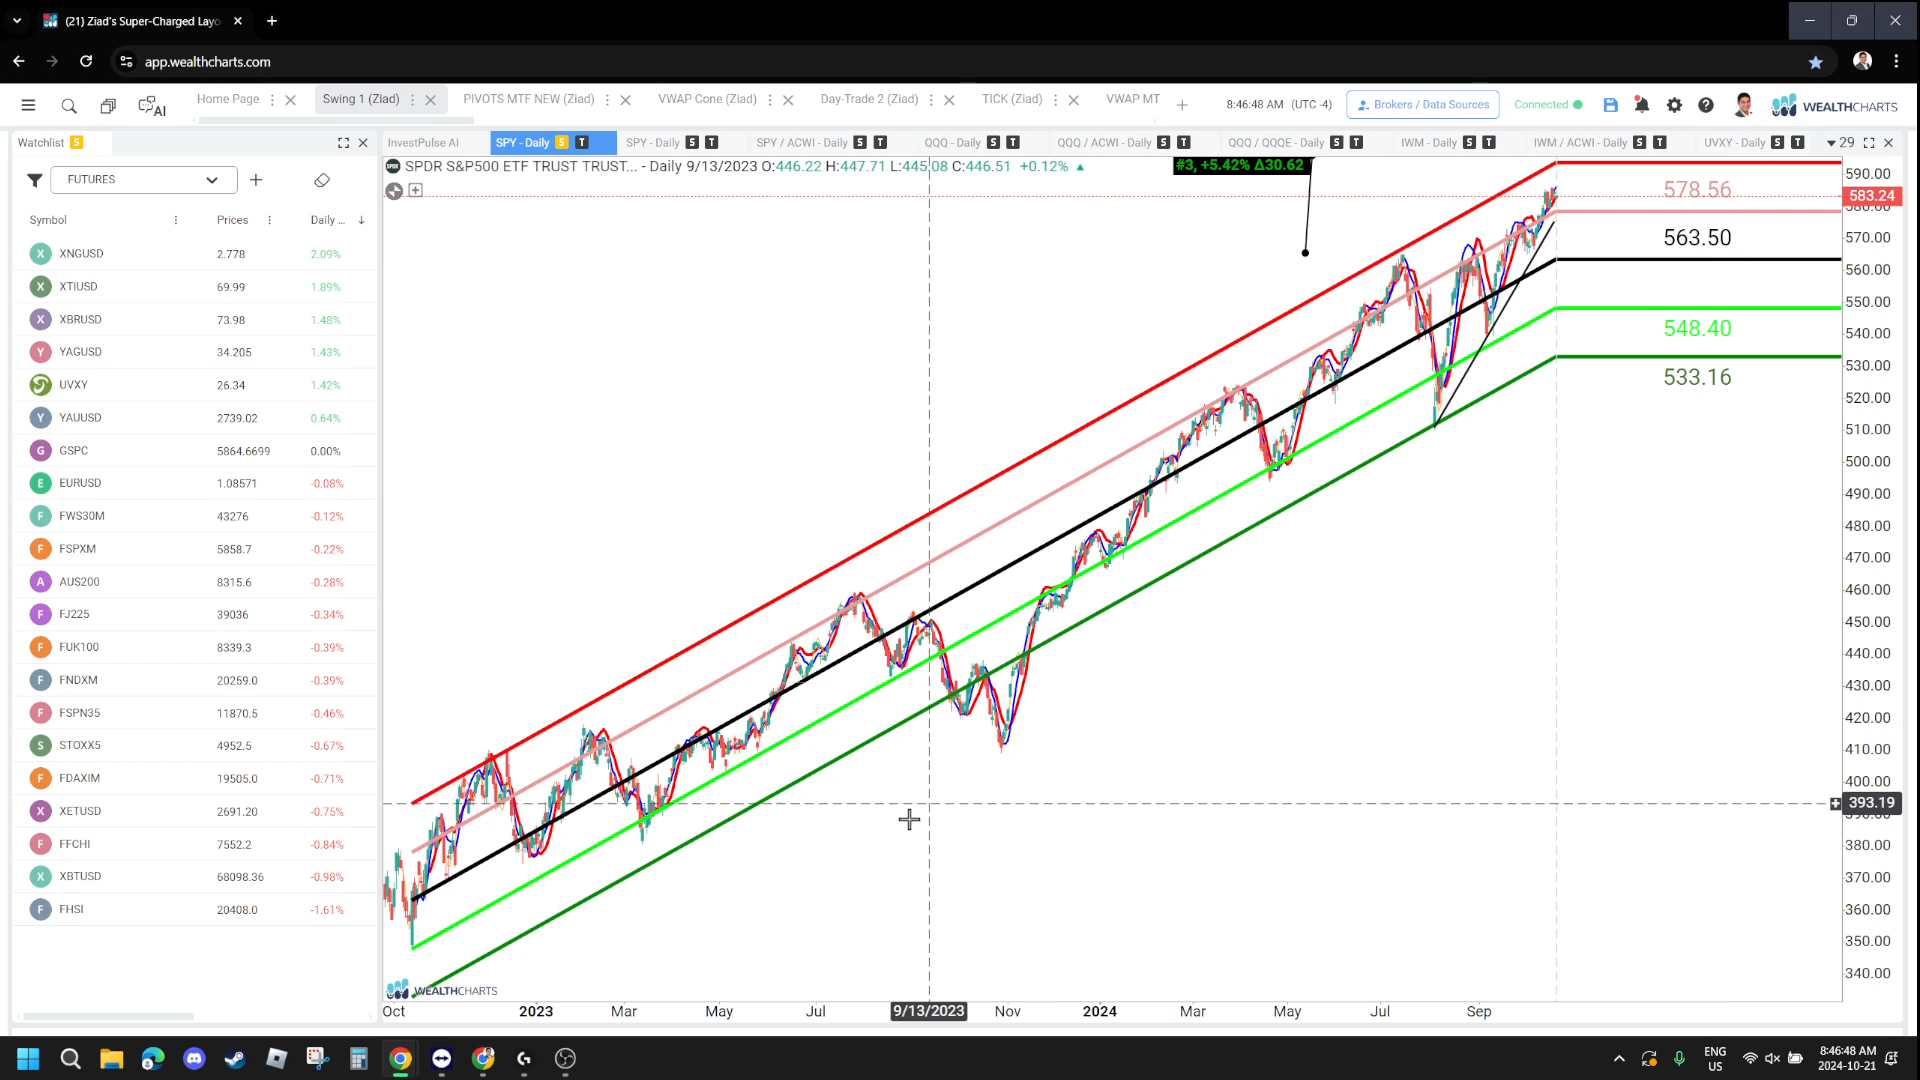This screenshot has height=1080, width=1920.
Task: Open the symbol search magnifier
Action: click(x=69, y=106)
